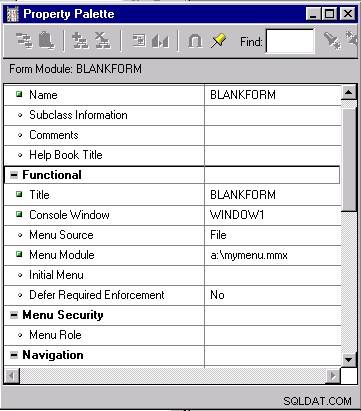
Task: Click the Delete Property toolbar icon
Action: point(102,41)
